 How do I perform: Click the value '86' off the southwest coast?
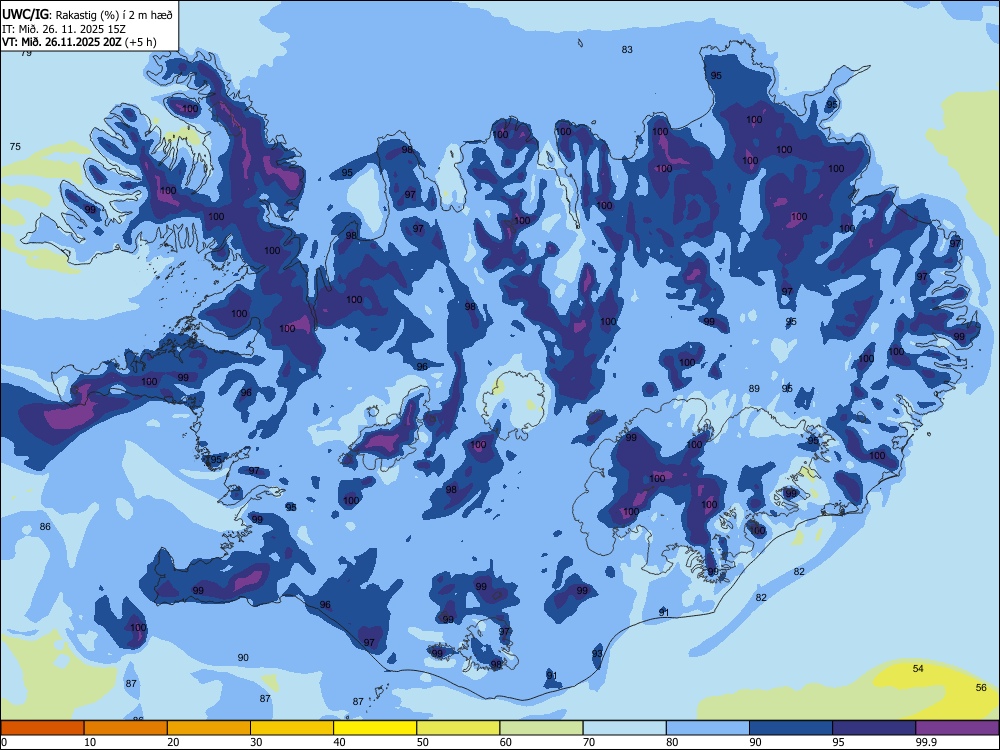(45, 527)
